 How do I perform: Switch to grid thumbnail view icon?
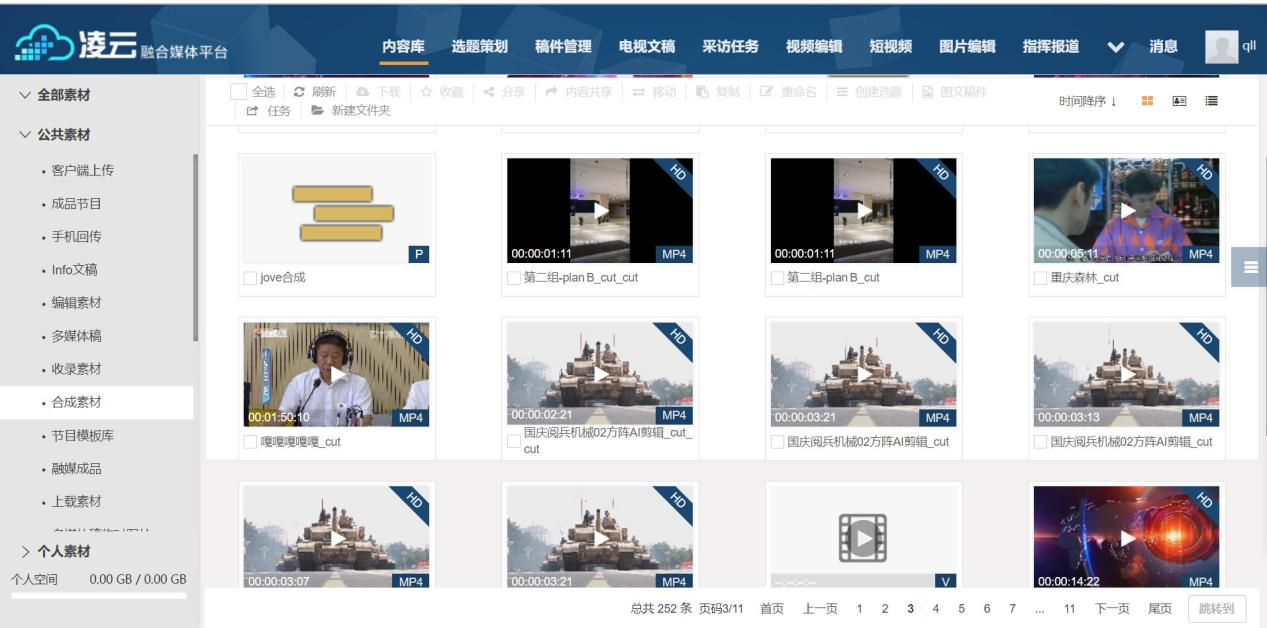1147,101
